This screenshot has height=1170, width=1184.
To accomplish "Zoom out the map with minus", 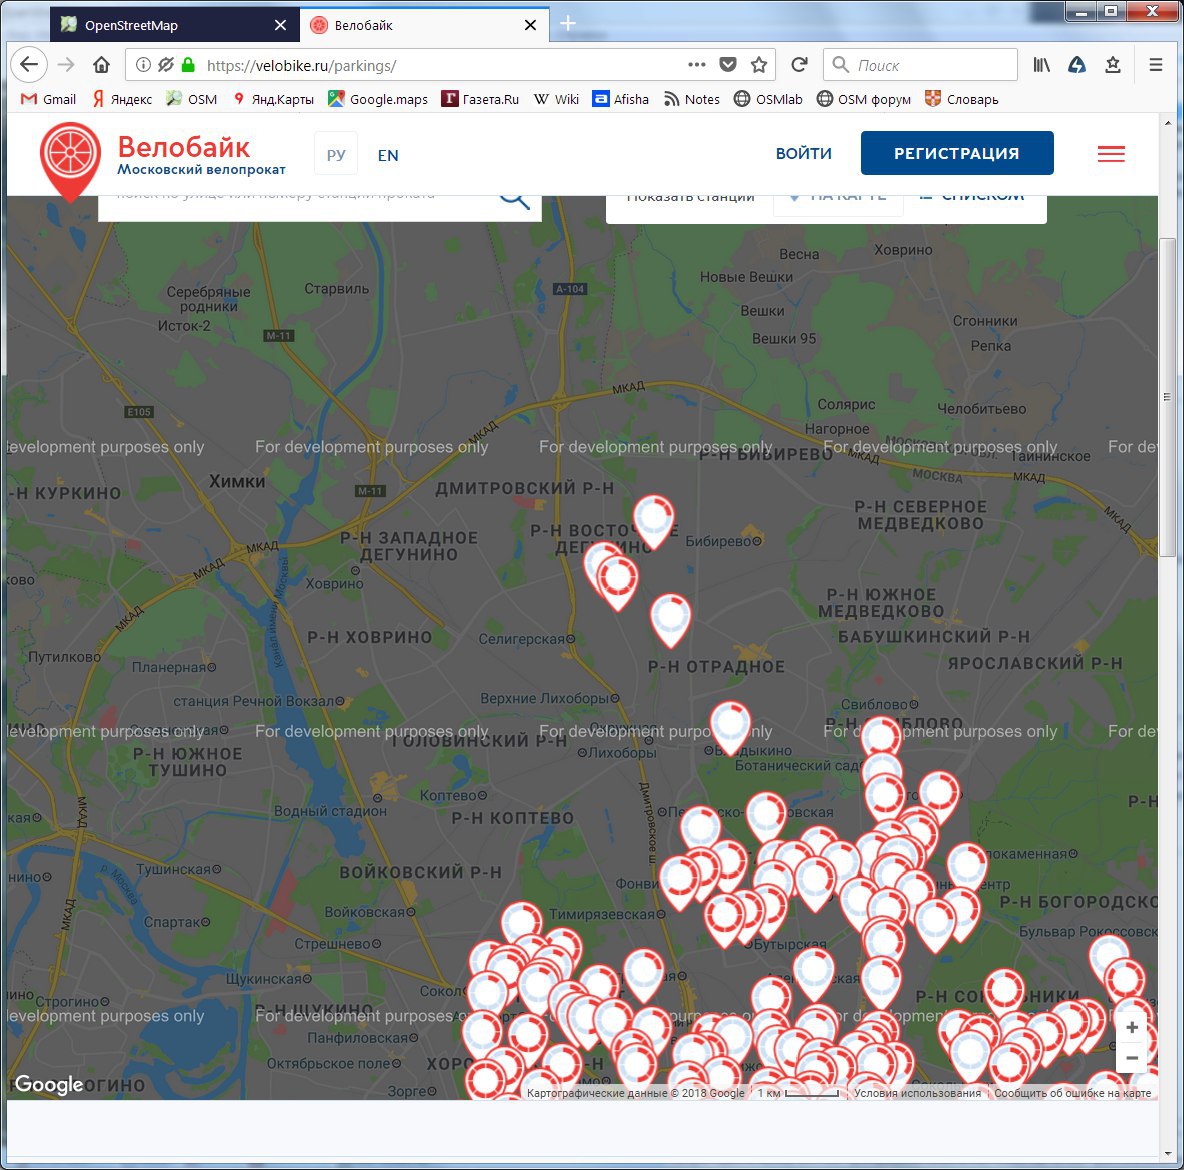I will point(1132,1057).
